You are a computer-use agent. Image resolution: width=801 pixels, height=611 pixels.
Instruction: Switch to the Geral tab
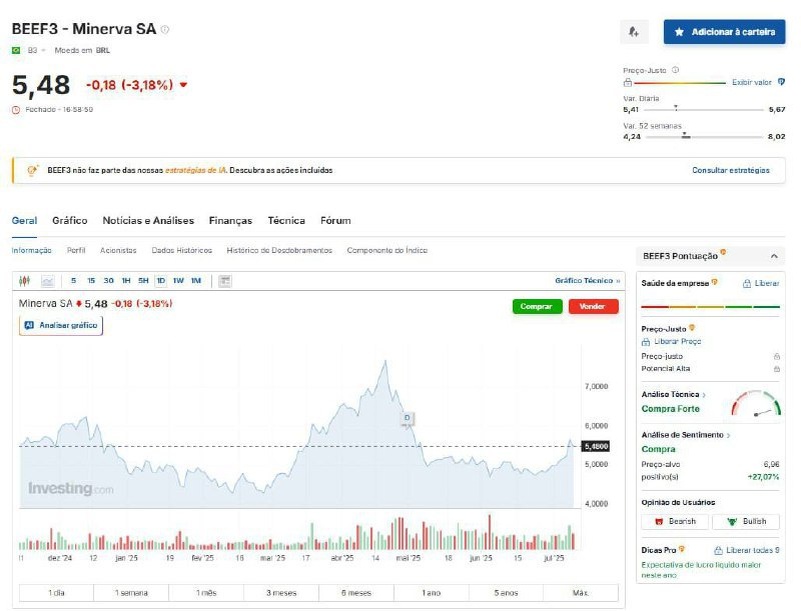25,221
